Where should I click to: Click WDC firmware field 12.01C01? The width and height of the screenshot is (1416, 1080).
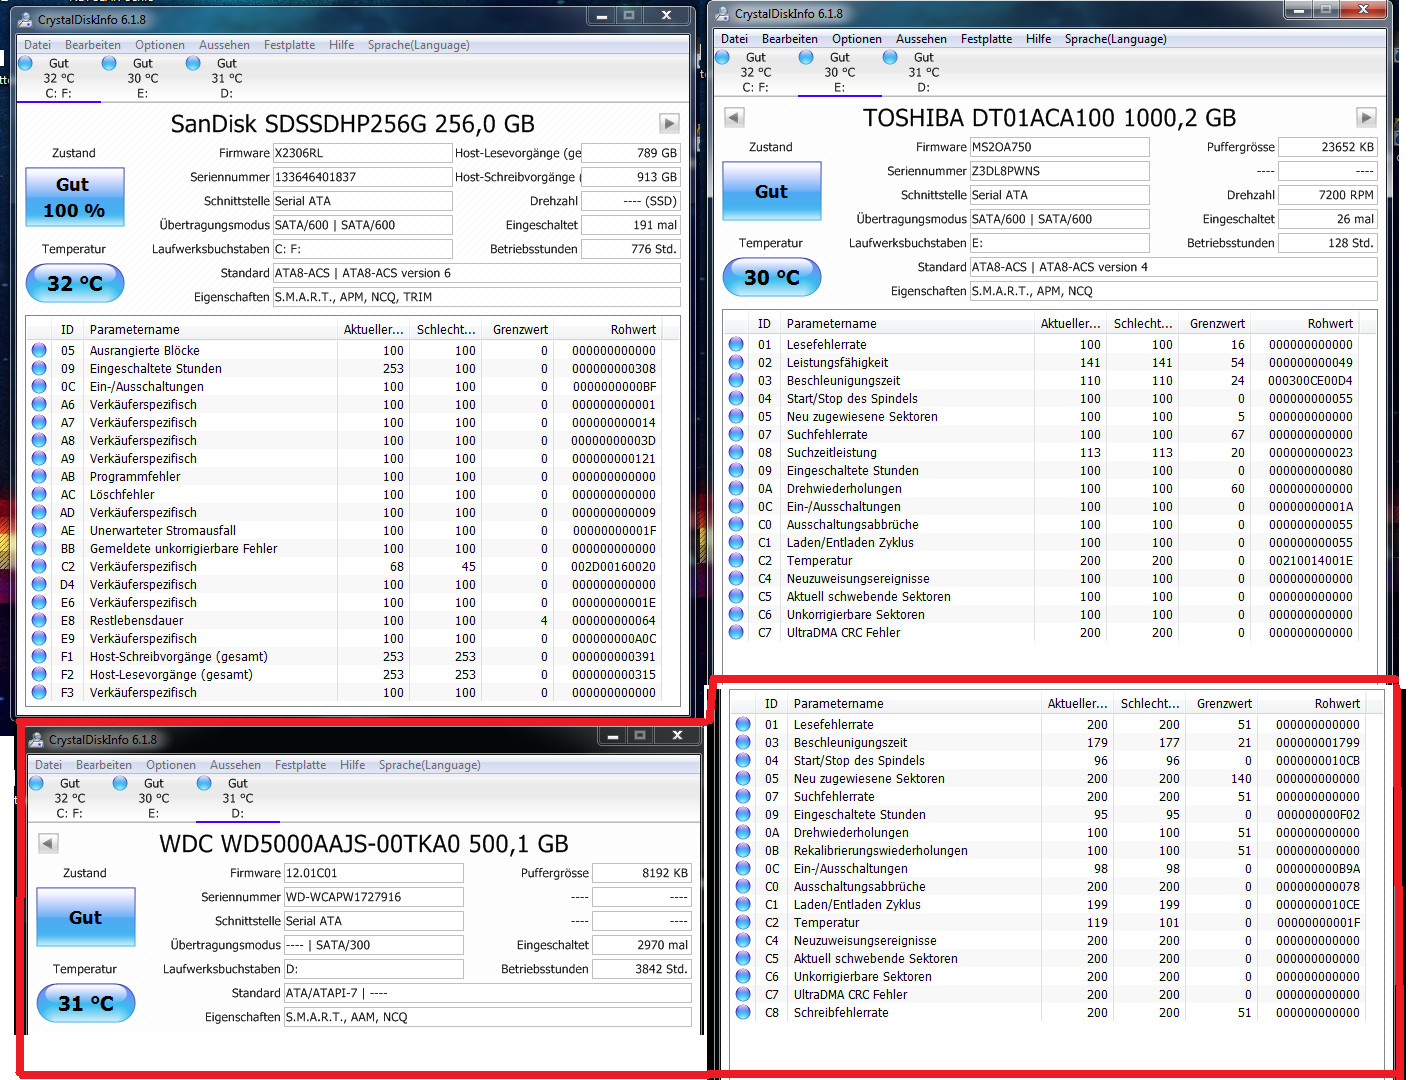click(x=373, y=873)
